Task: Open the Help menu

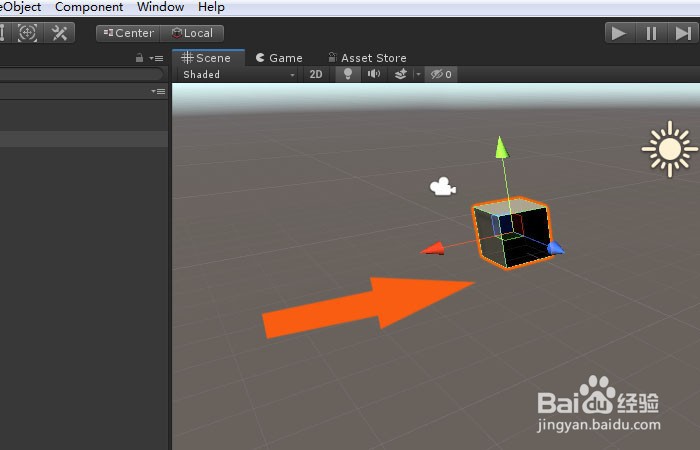Action: coord(211,7)
